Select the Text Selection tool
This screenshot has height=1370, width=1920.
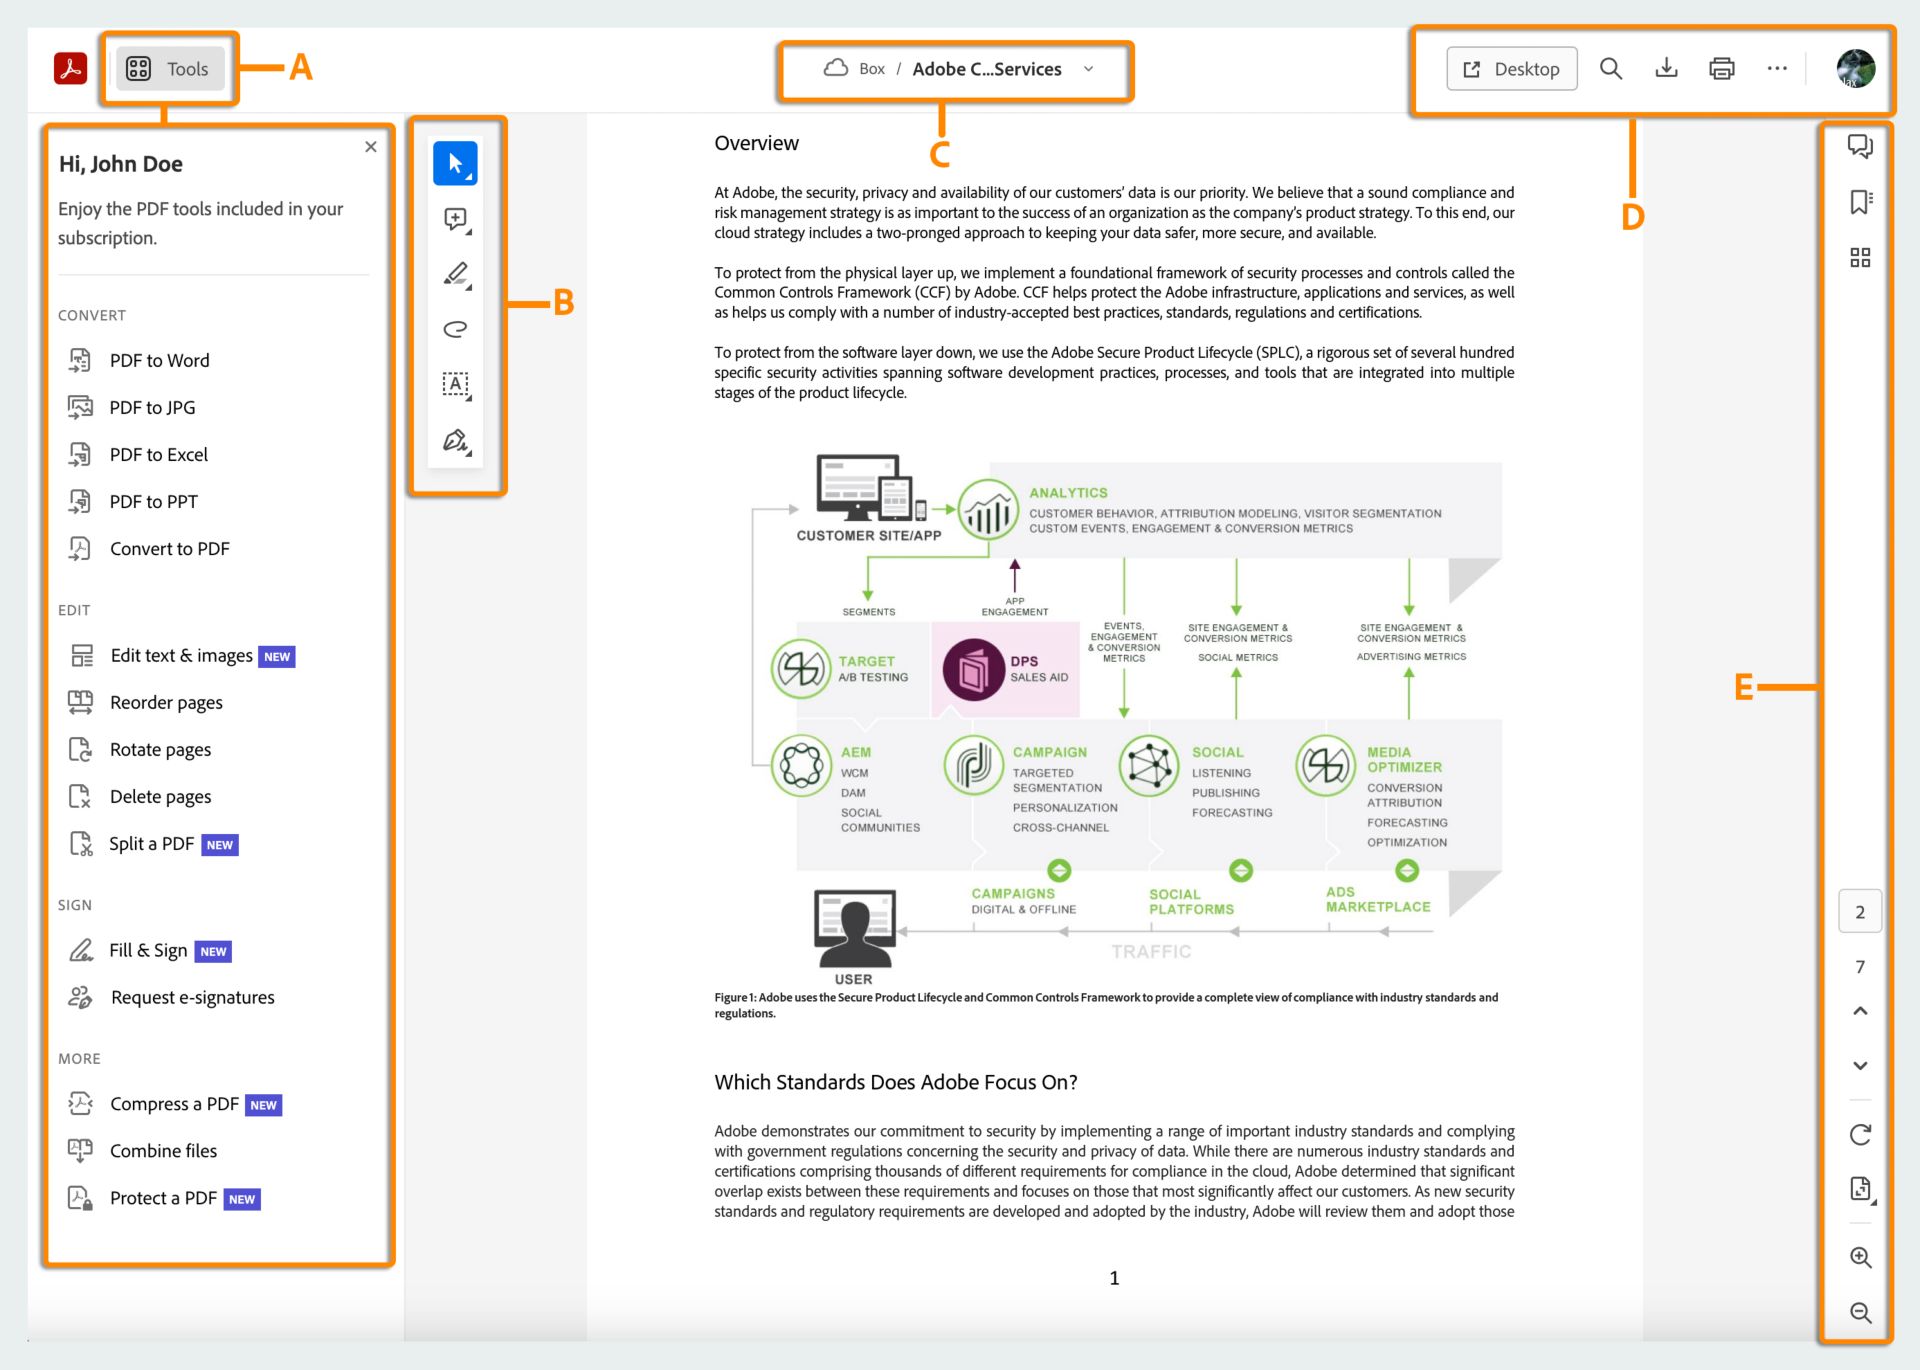[x=455, y=384]
